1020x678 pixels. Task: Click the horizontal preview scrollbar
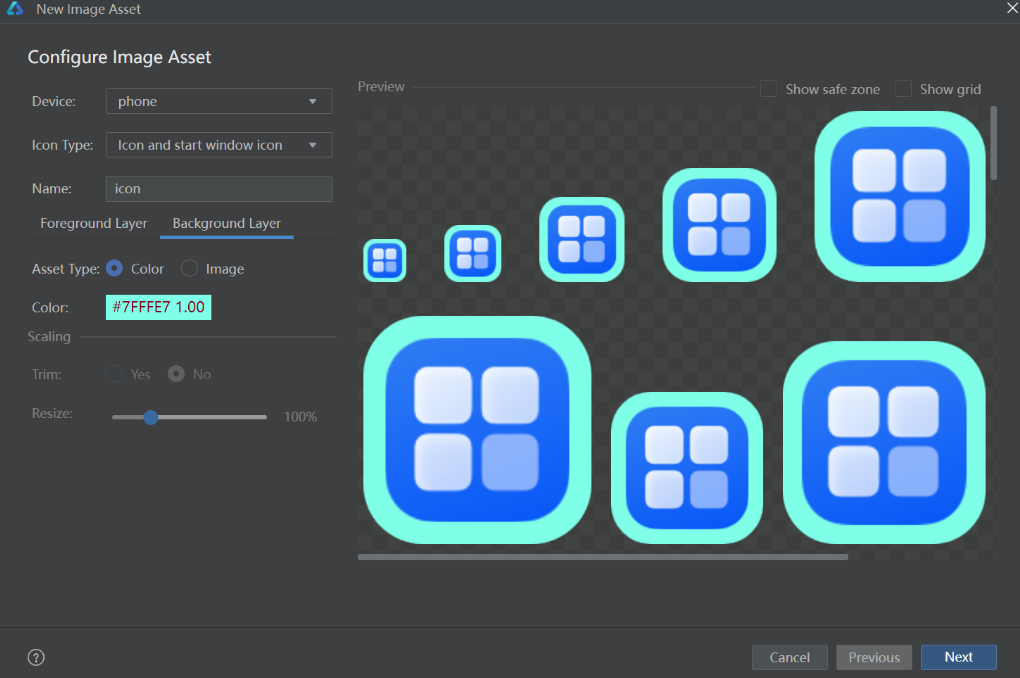(602, 557)
